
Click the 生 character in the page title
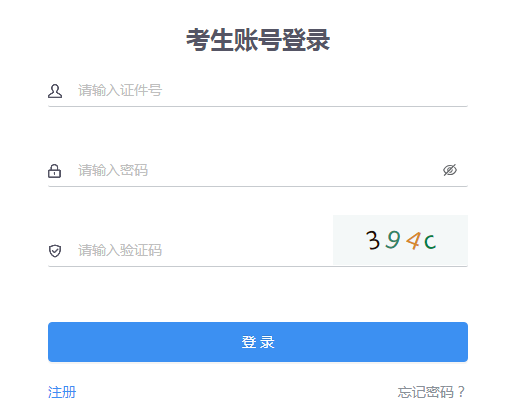coord(222,40)
